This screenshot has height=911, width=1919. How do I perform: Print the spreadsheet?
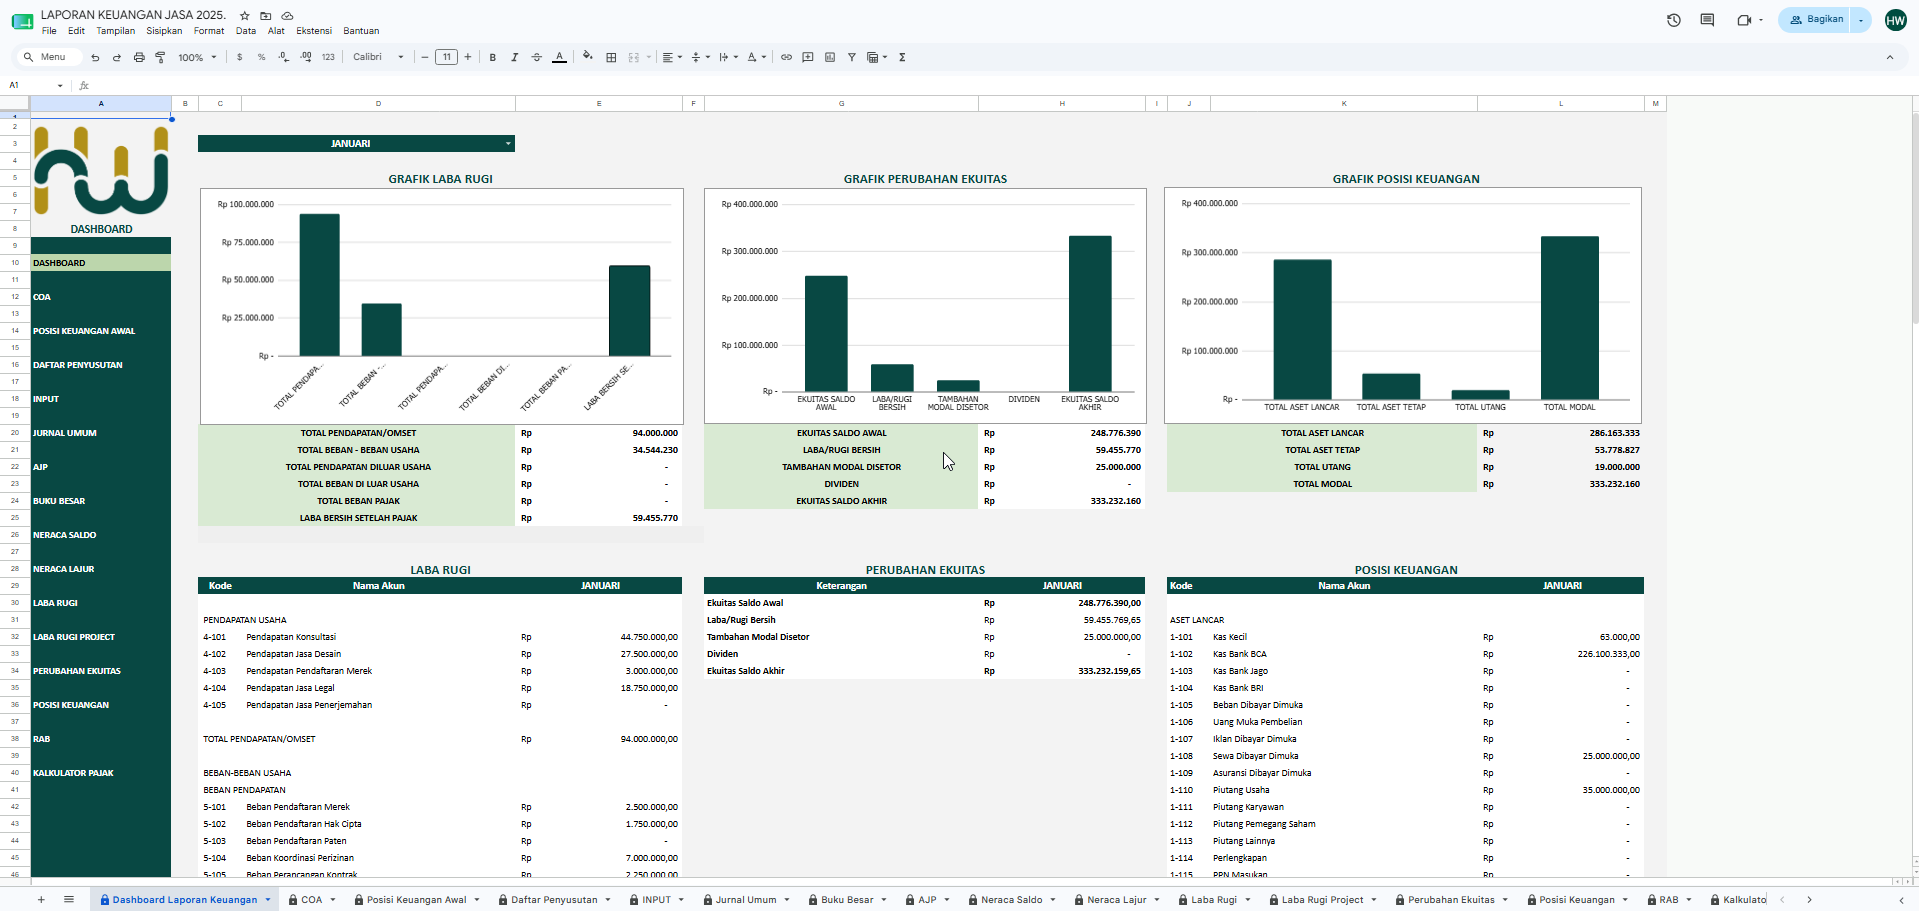(139, 57)
